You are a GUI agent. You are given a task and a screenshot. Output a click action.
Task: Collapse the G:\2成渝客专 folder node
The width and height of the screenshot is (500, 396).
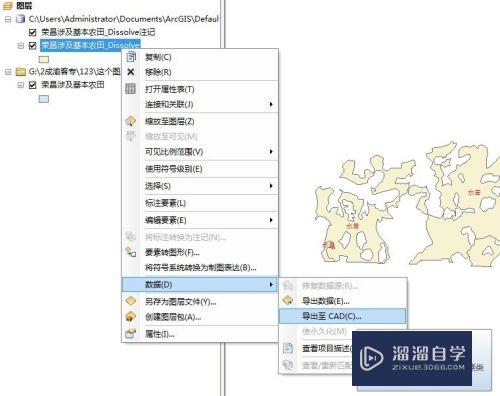[x=8, y=72]
